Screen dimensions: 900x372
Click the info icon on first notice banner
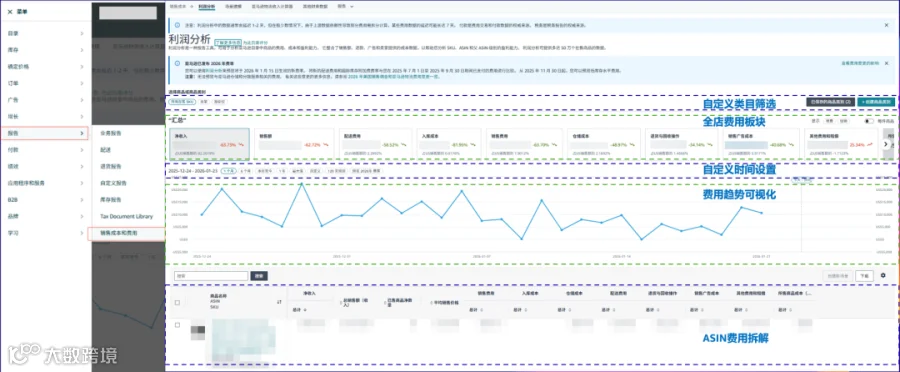tap(177, 25)
